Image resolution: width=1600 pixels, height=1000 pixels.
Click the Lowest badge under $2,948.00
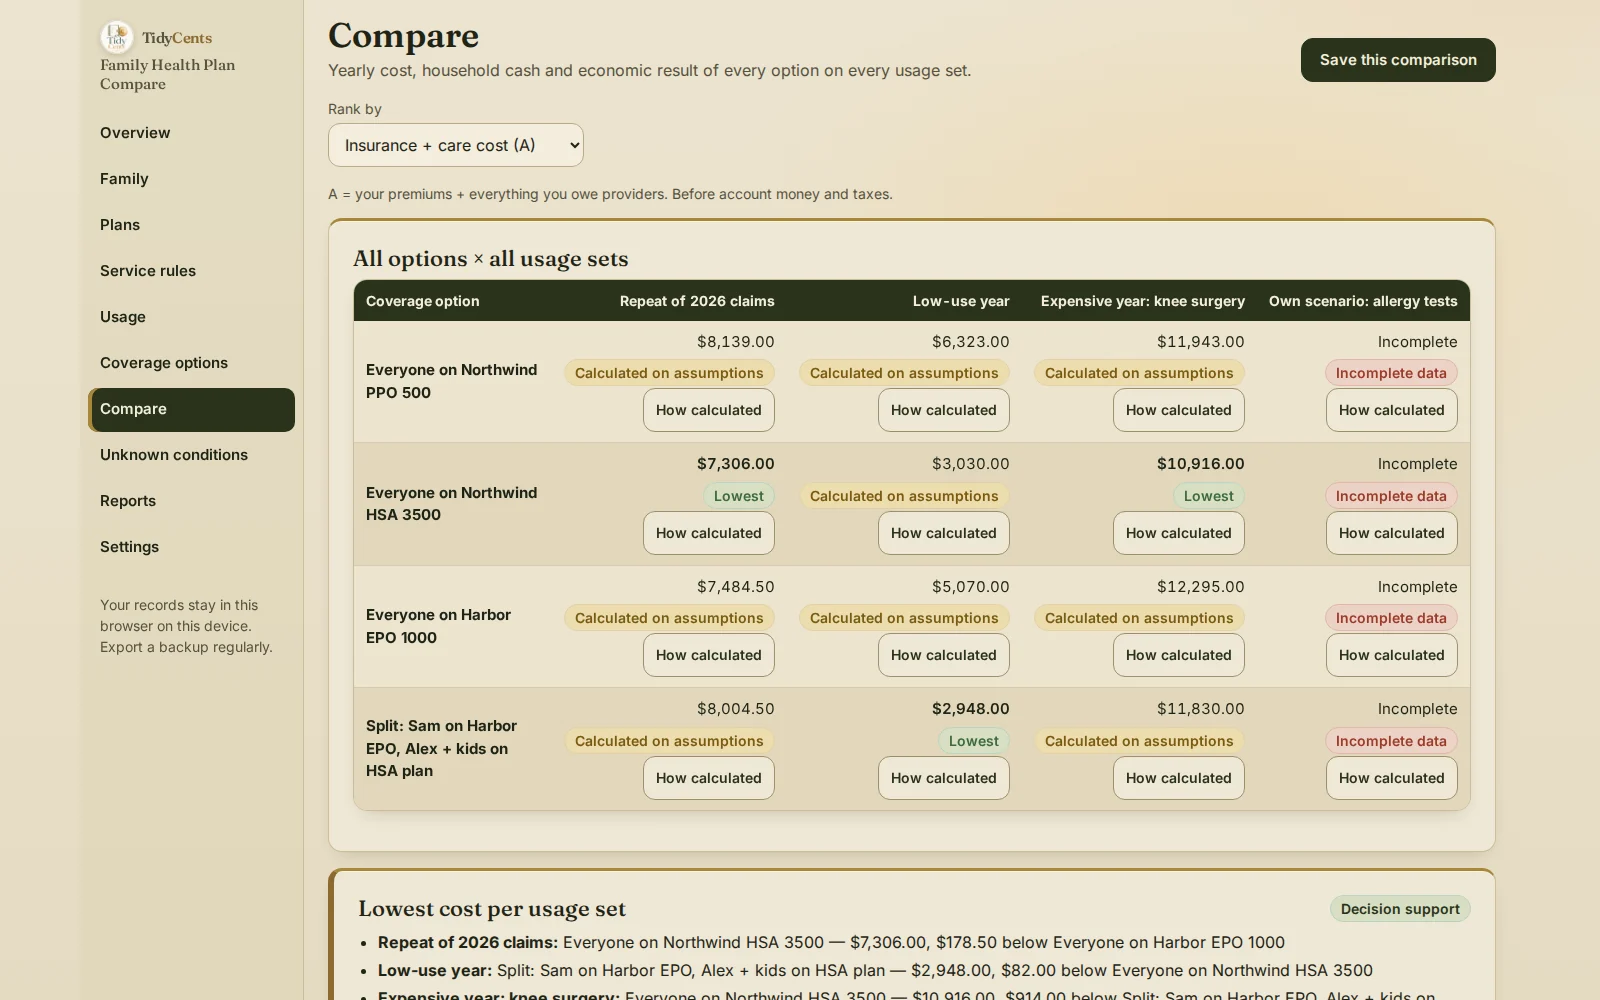coord(974,741)
